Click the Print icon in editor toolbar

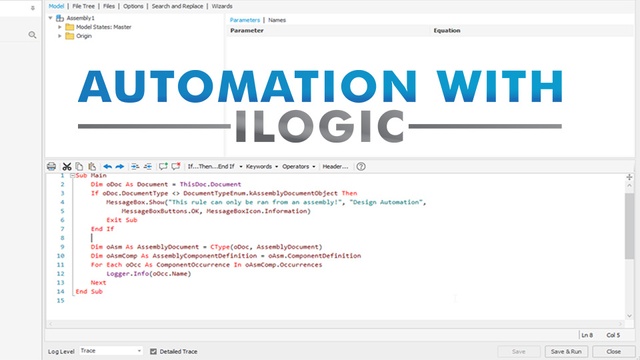51,167
